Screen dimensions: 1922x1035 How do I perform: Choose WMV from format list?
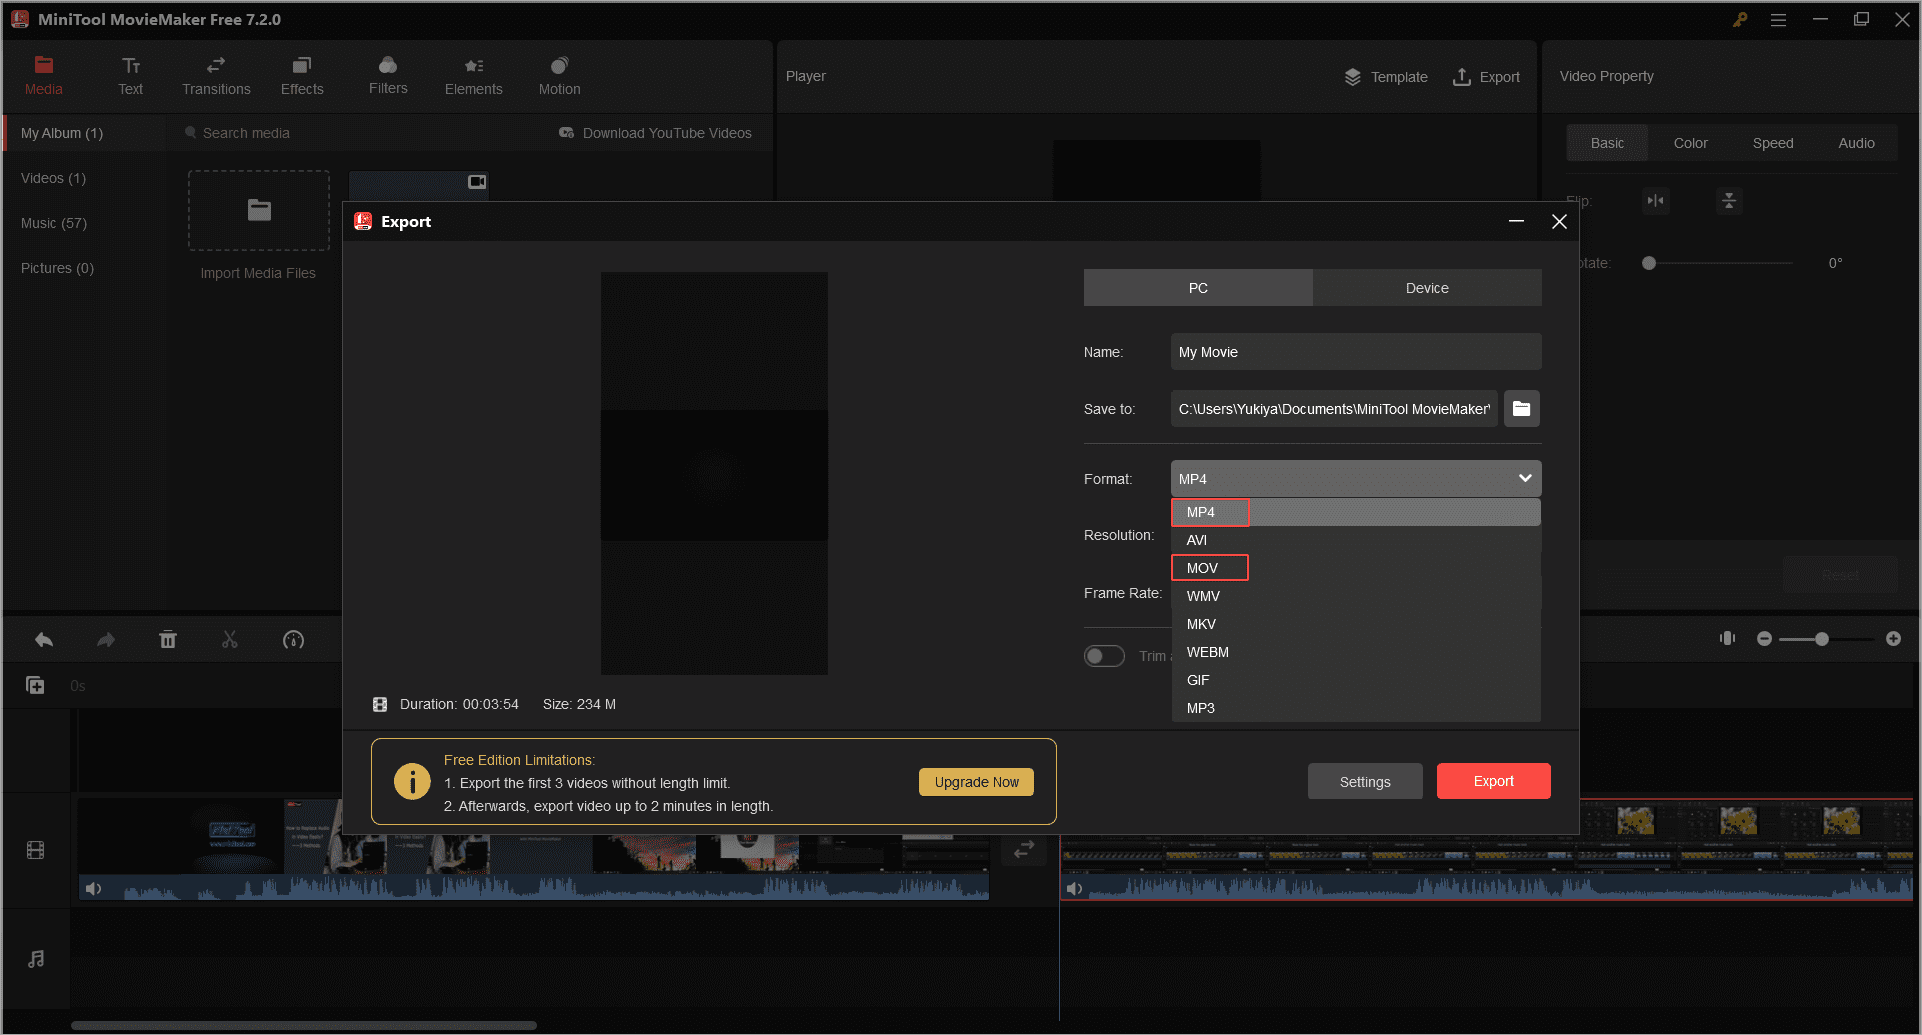coord(1356,596)
